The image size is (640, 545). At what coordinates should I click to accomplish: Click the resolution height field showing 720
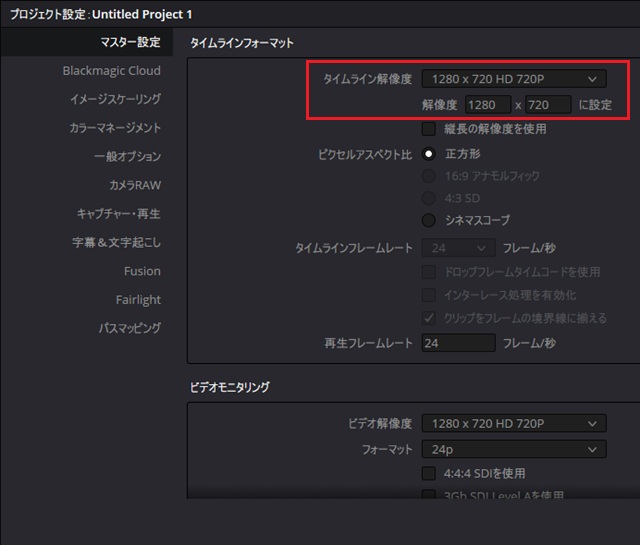pyautogui.click(x=546, y=105)
